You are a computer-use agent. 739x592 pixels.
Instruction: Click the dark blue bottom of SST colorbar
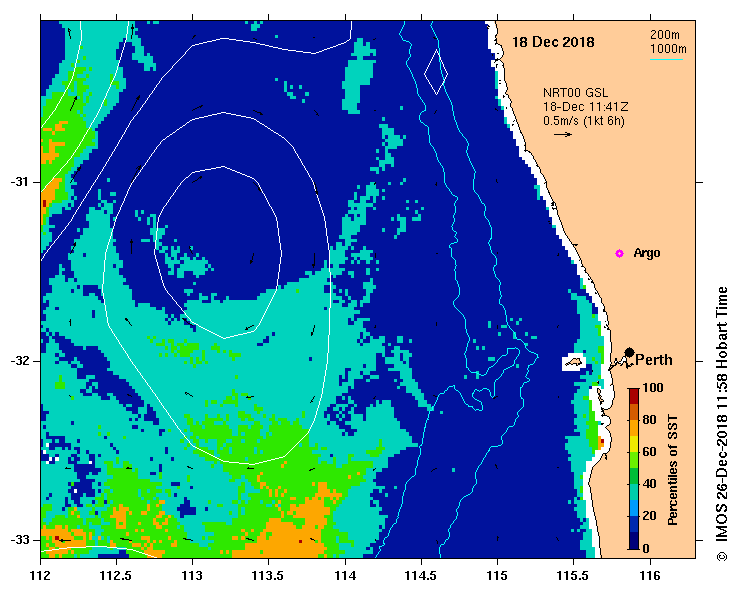pyautogui.click(x=633, y=541)
